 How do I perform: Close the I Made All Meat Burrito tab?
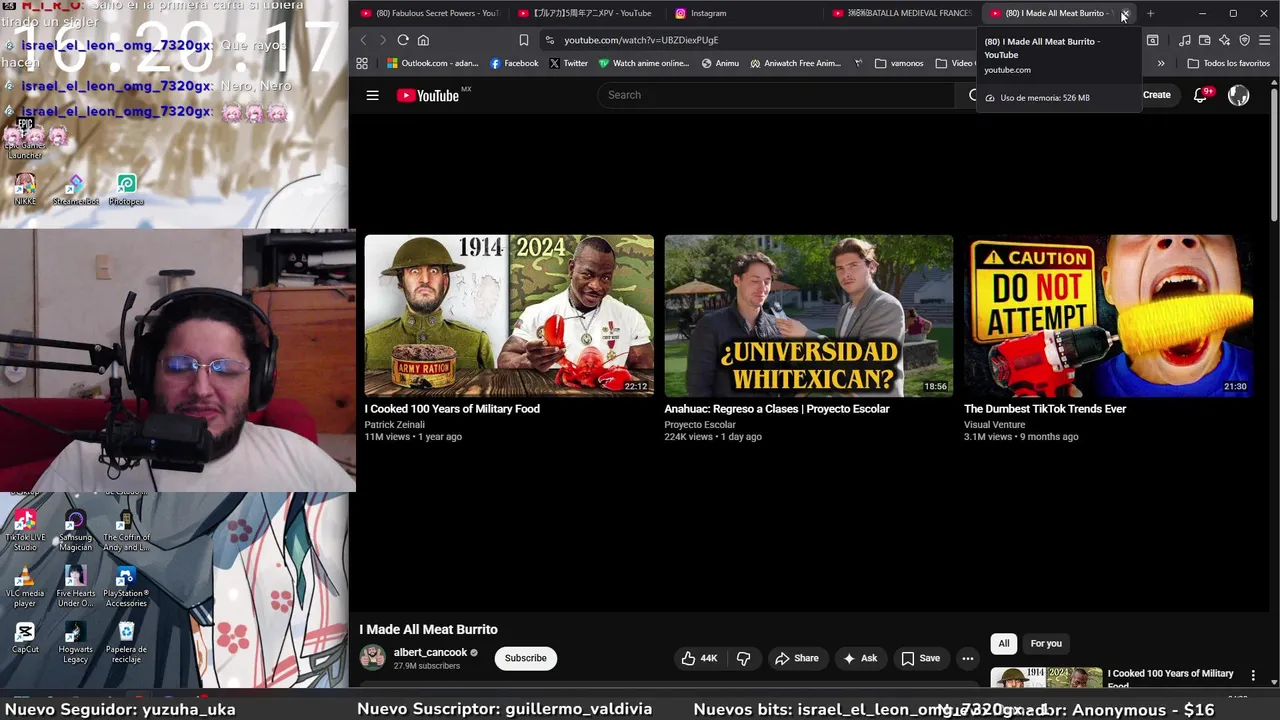point(1124,13)
